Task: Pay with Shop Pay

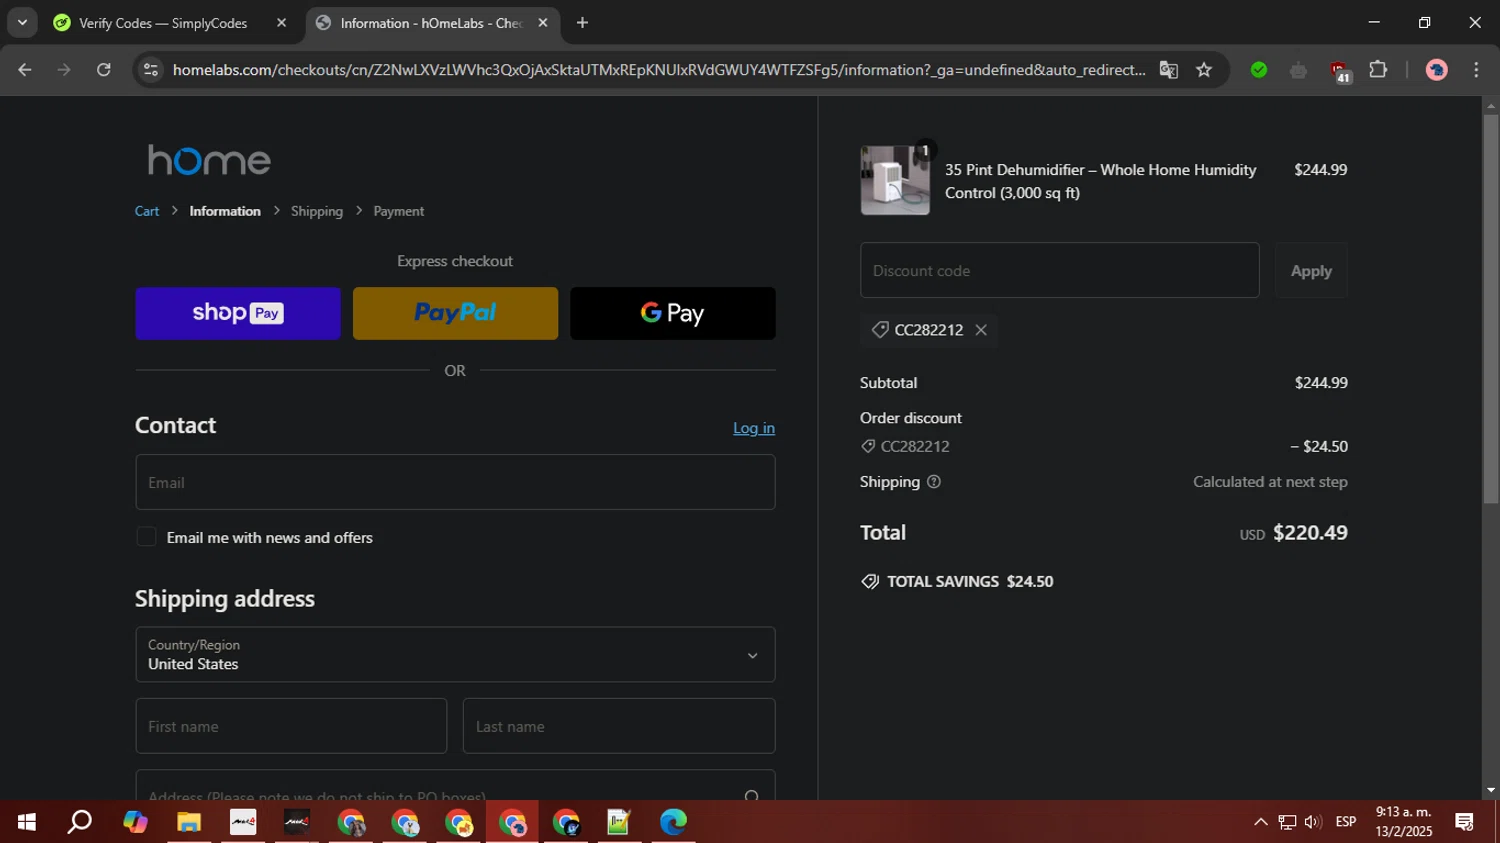Action: [x=238, y=313]
